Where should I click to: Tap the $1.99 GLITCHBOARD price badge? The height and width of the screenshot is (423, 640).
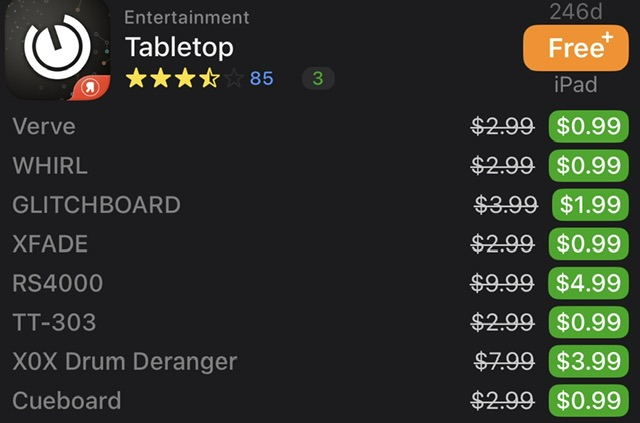(x=590, y=205)
